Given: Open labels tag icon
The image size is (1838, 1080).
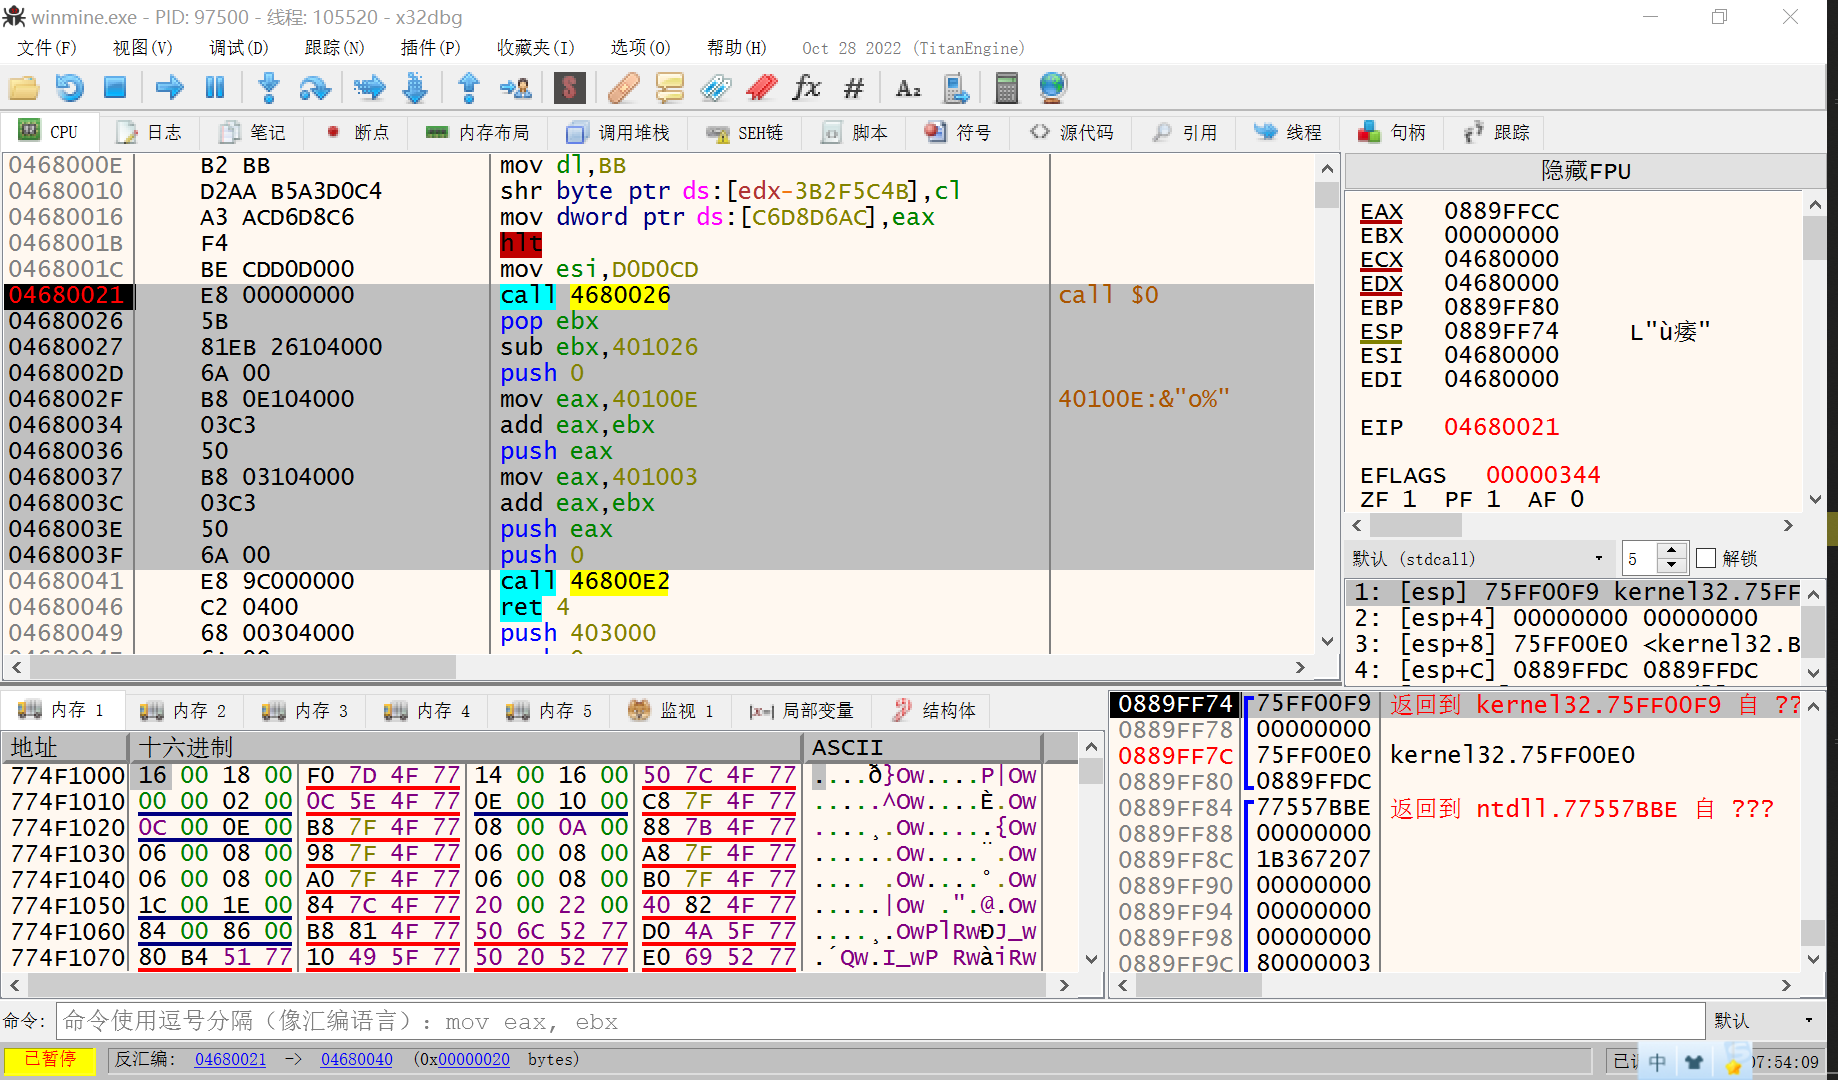Looking at the screenshot, I should pos(715,88).
